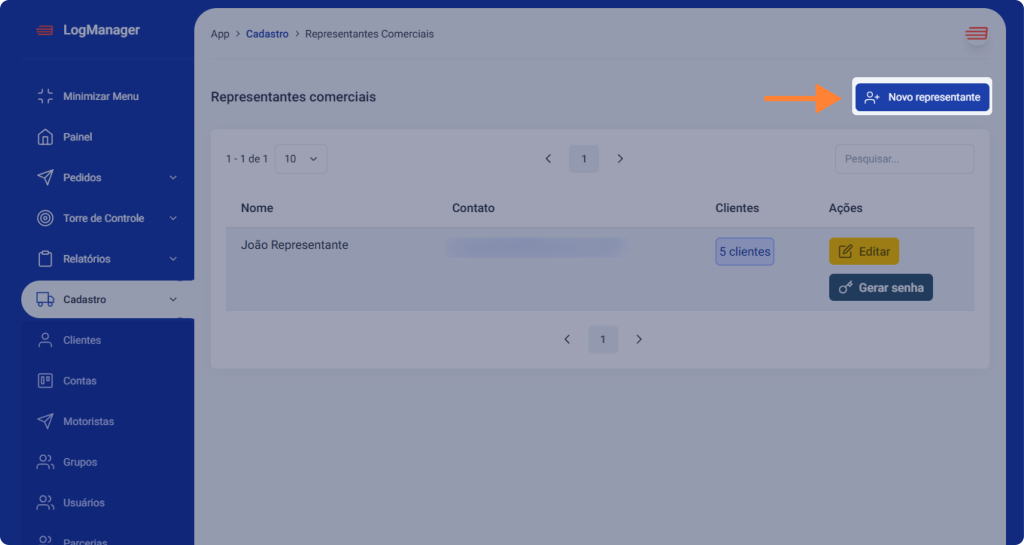The width and height of the screenshot is (1024, 545).
Task: Open the profile logo at top right
Action: (975, 34)
